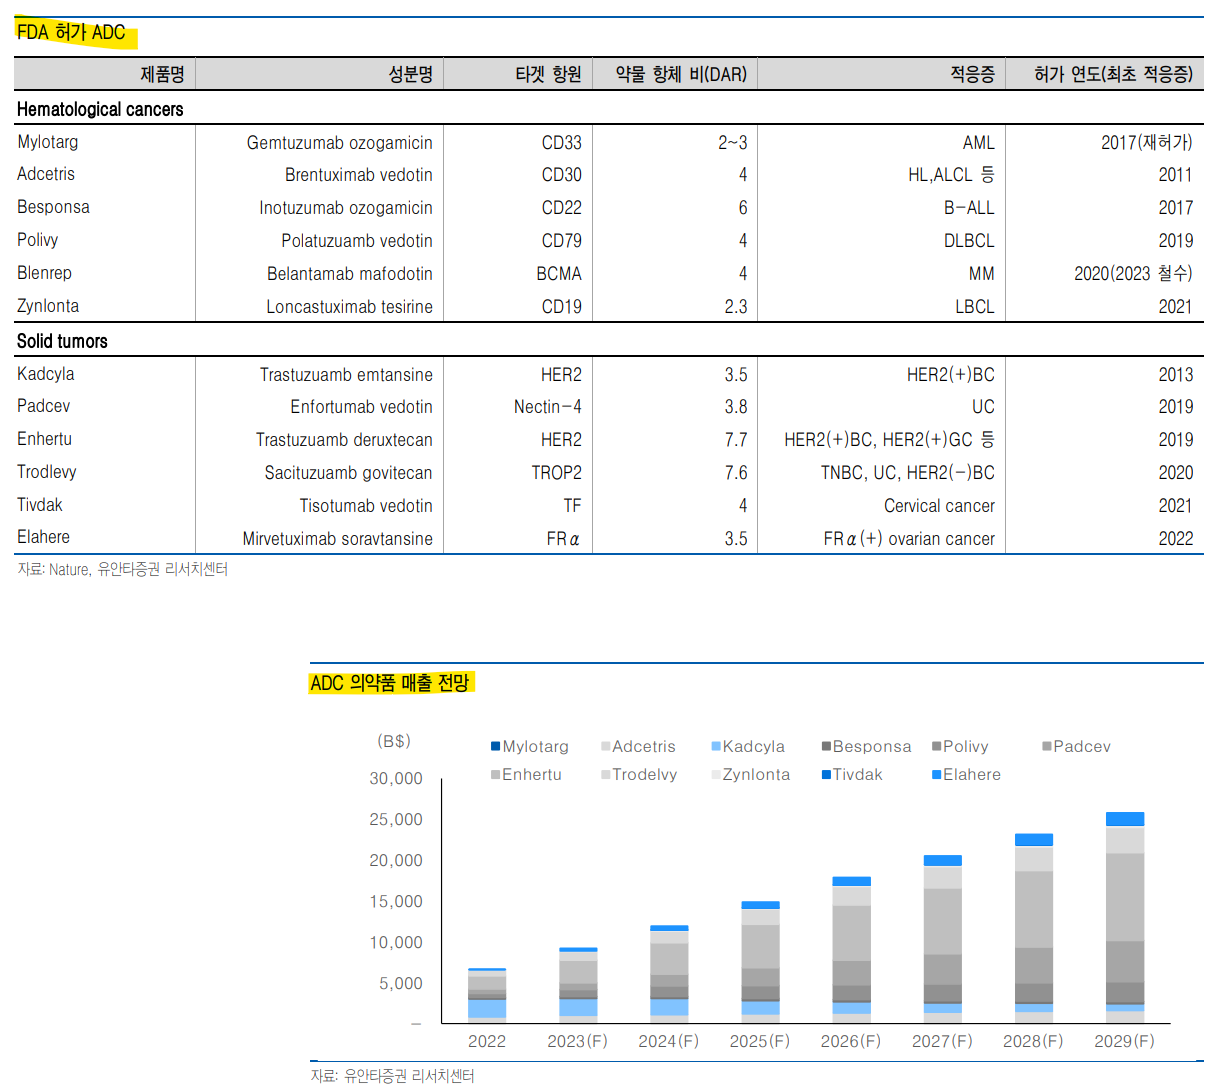Select the 'FDA 허가 ADC' highlighted title
This screenshot has width=1215, height=1089.
[x=72, y=33]
